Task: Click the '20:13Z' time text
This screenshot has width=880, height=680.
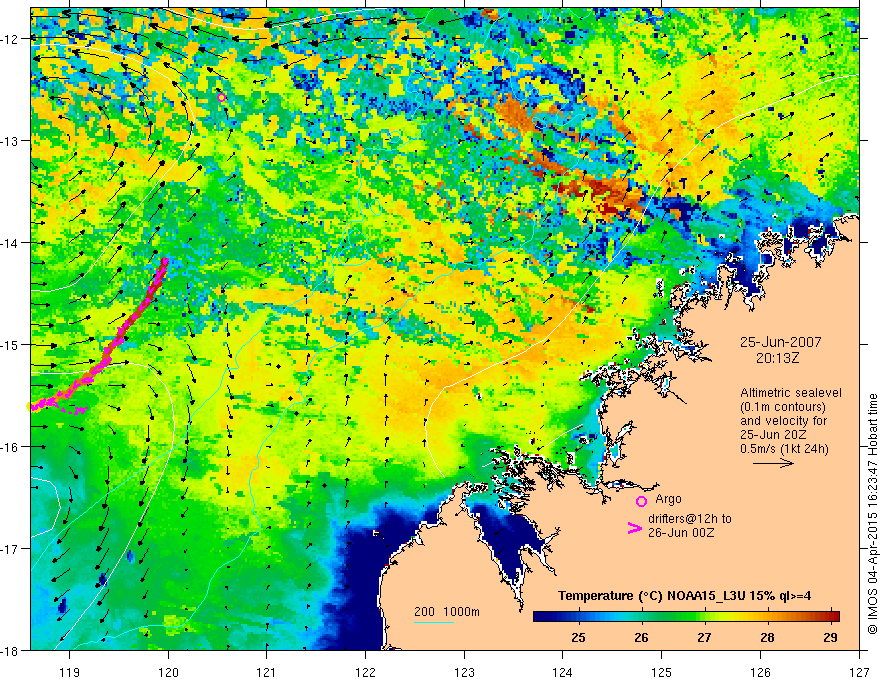Action: [777, 358]
